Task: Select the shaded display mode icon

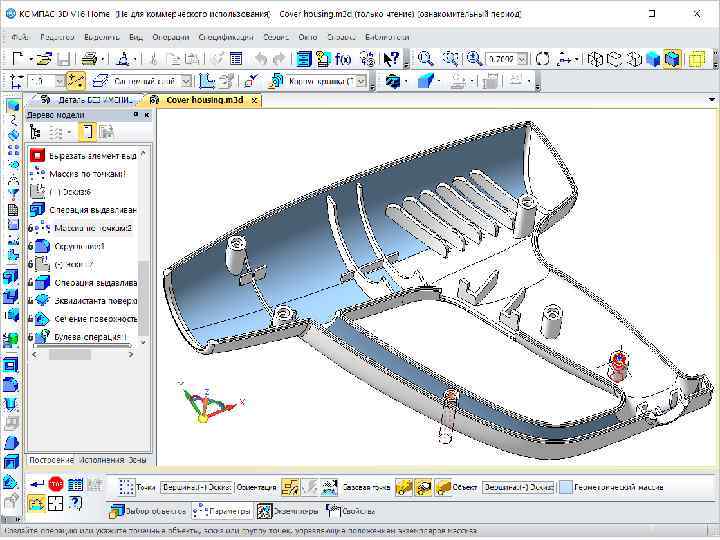Action: 652,59
